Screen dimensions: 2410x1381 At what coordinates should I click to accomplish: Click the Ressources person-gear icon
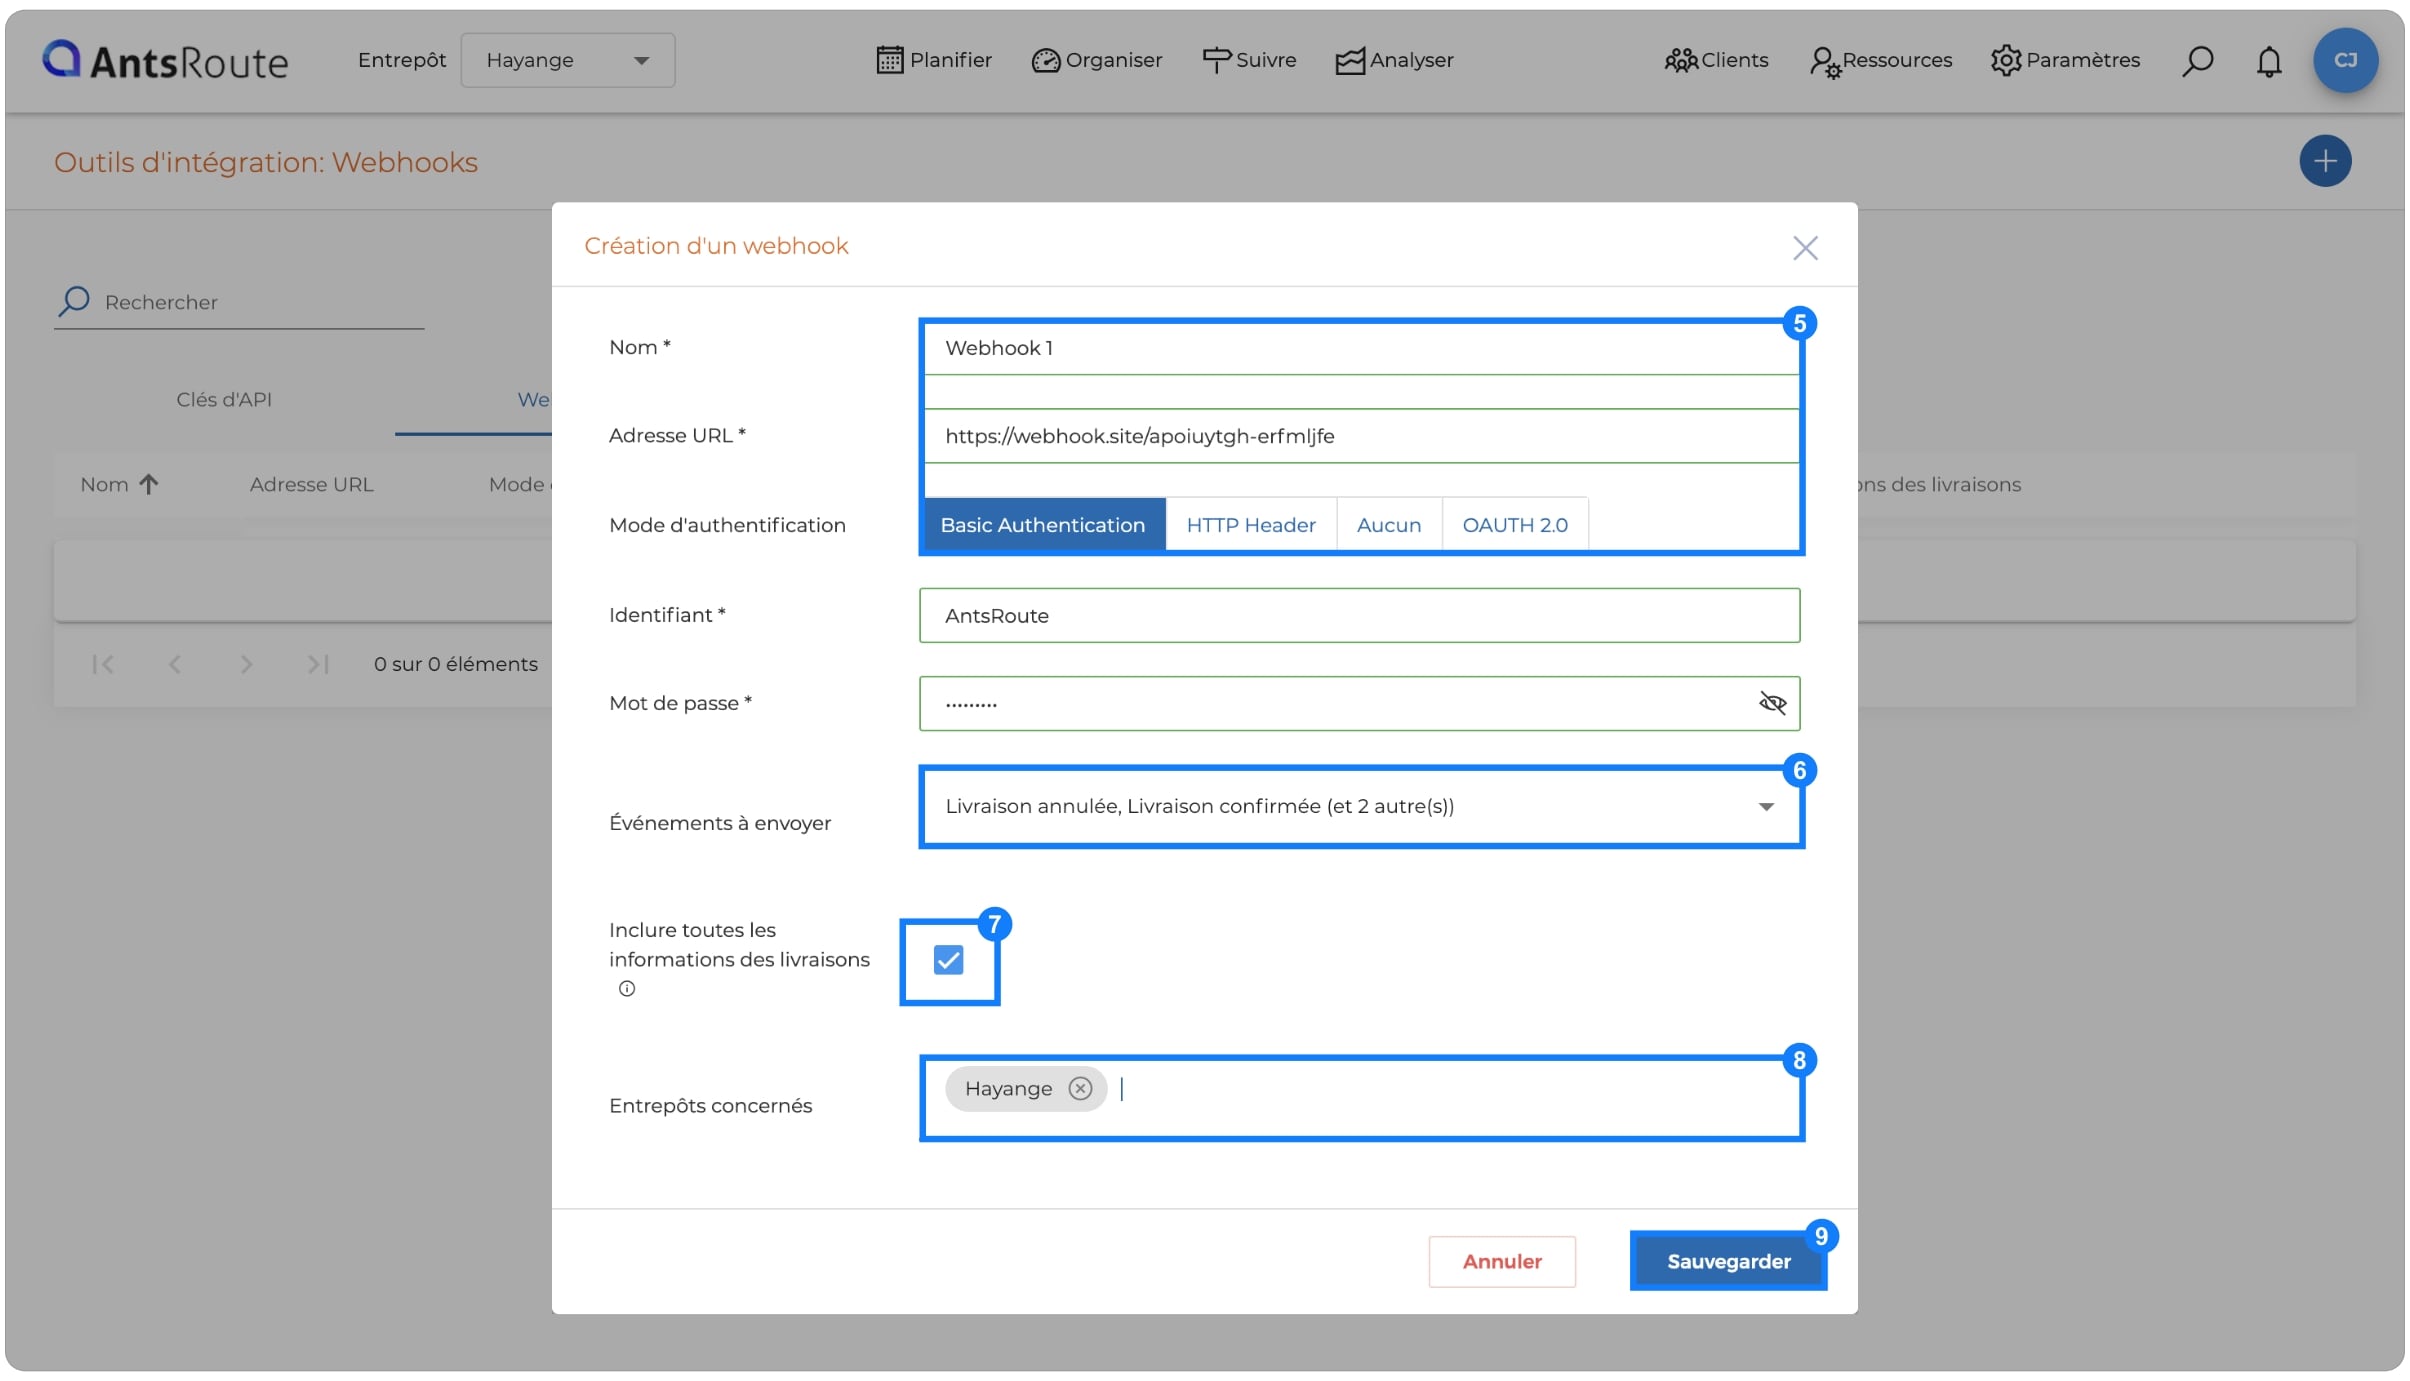1825,63
